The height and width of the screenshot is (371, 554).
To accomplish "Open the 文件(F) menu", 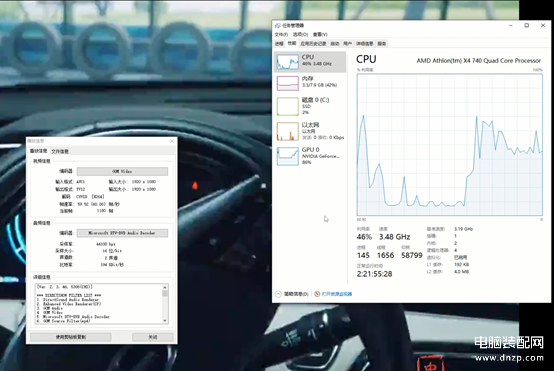I will (281, 34).
